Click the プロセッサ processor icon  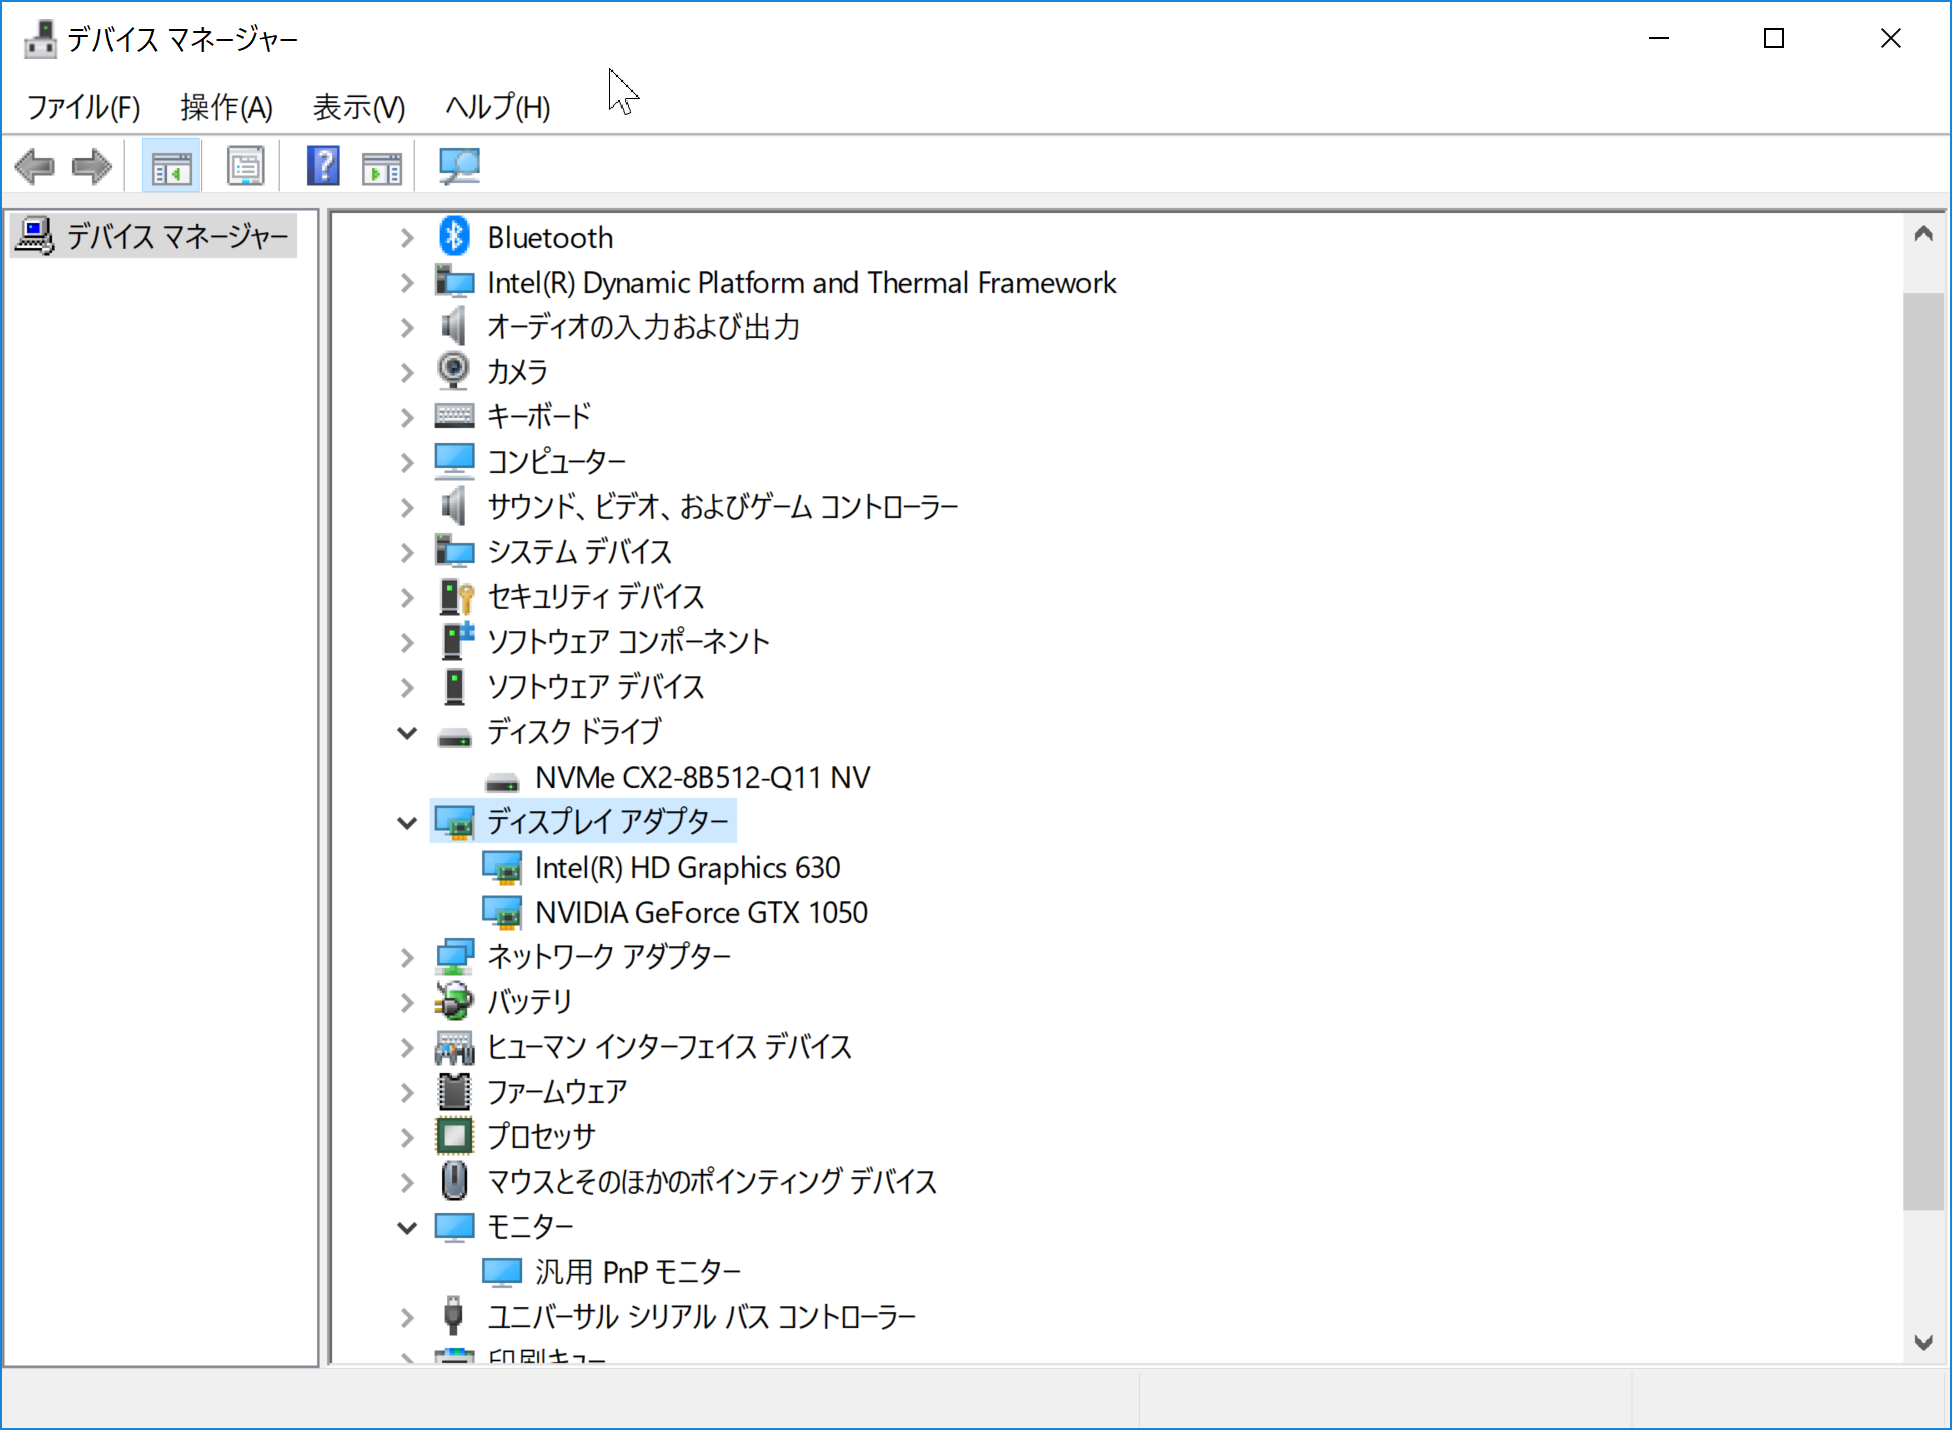point(454,1136)
